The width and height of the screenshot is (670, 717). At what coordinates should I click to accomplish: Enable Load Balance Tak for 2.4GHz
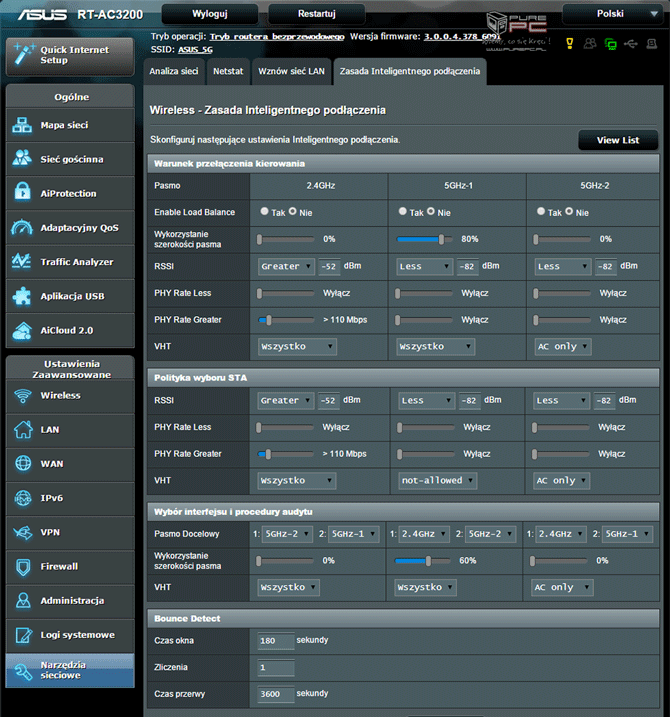(264, 212)
